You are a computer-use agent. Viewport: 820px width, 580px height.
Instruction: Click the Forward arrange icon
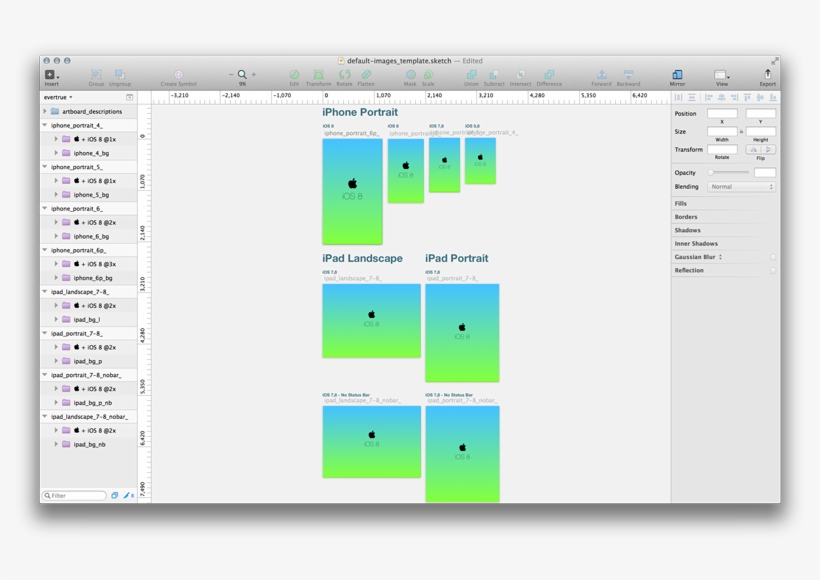(601, 75)
